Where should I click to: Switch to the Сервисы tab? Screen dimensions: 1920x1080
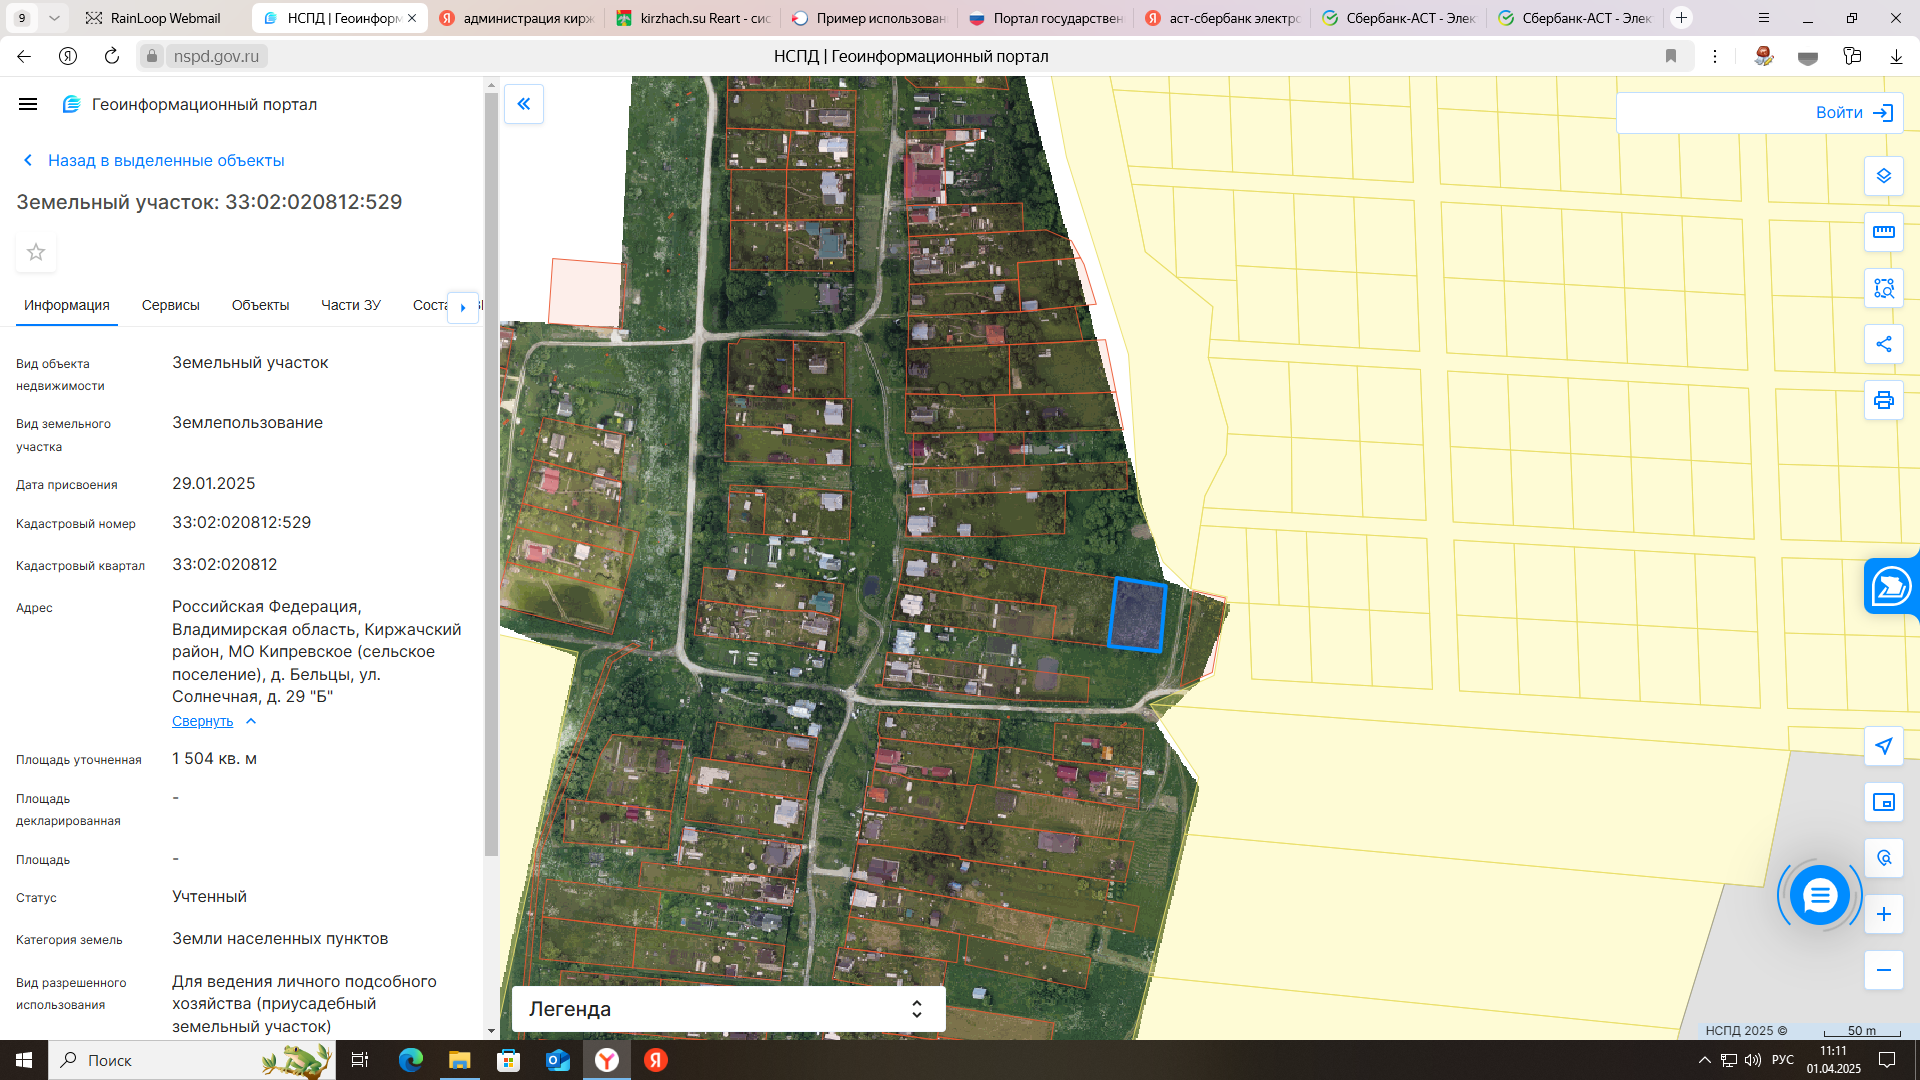(x=170, y=305)
